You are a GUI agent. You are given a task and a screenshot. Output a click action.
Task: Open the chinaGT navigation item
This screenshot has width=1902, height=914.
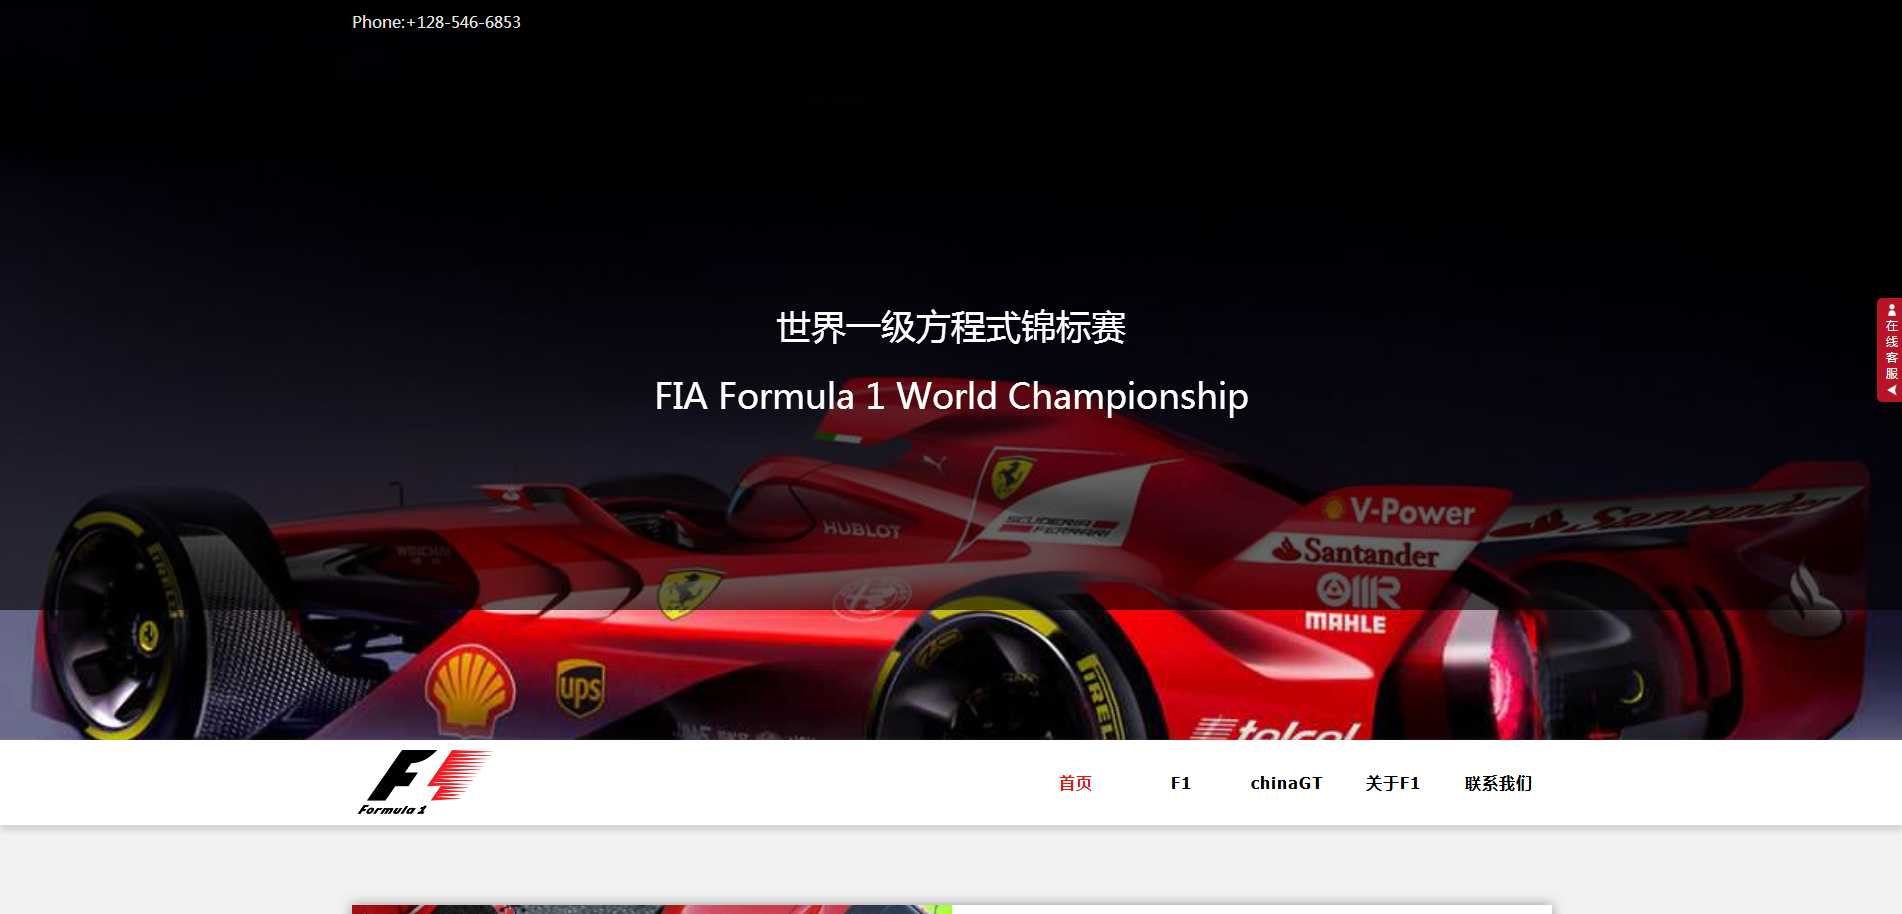pos(1286,783)
